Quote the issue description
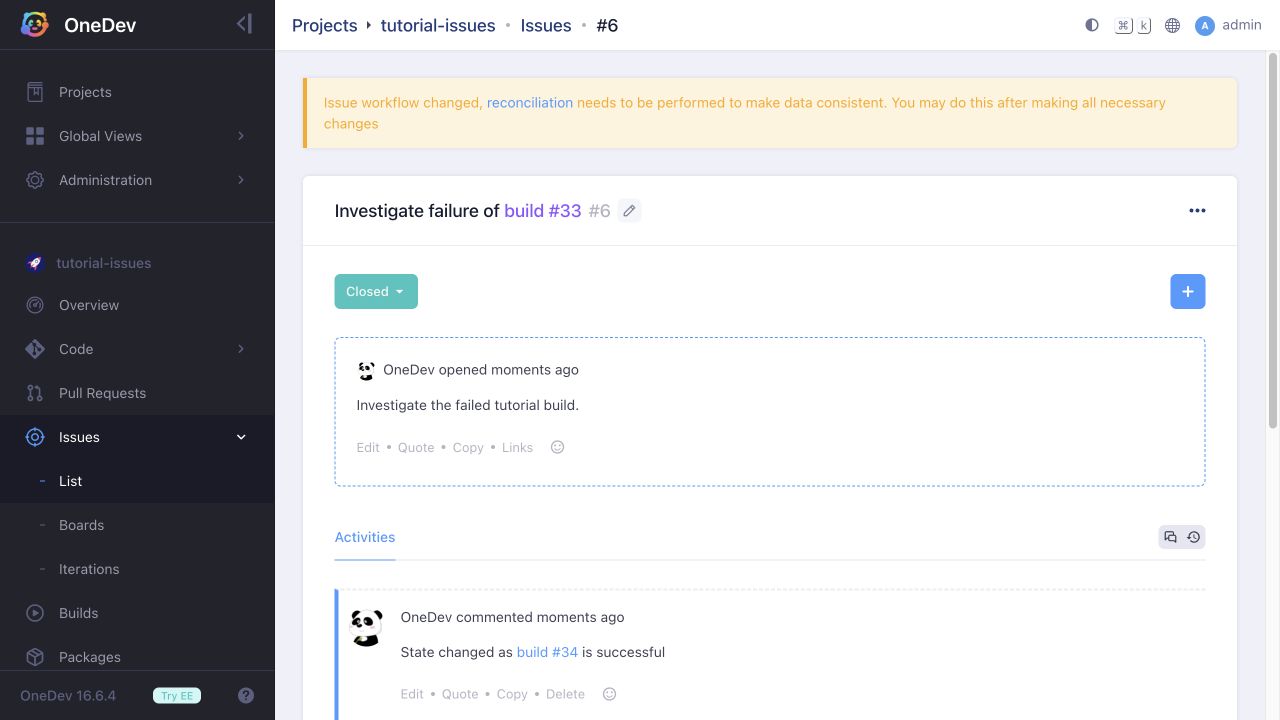1280x720 pixels. 416,447
